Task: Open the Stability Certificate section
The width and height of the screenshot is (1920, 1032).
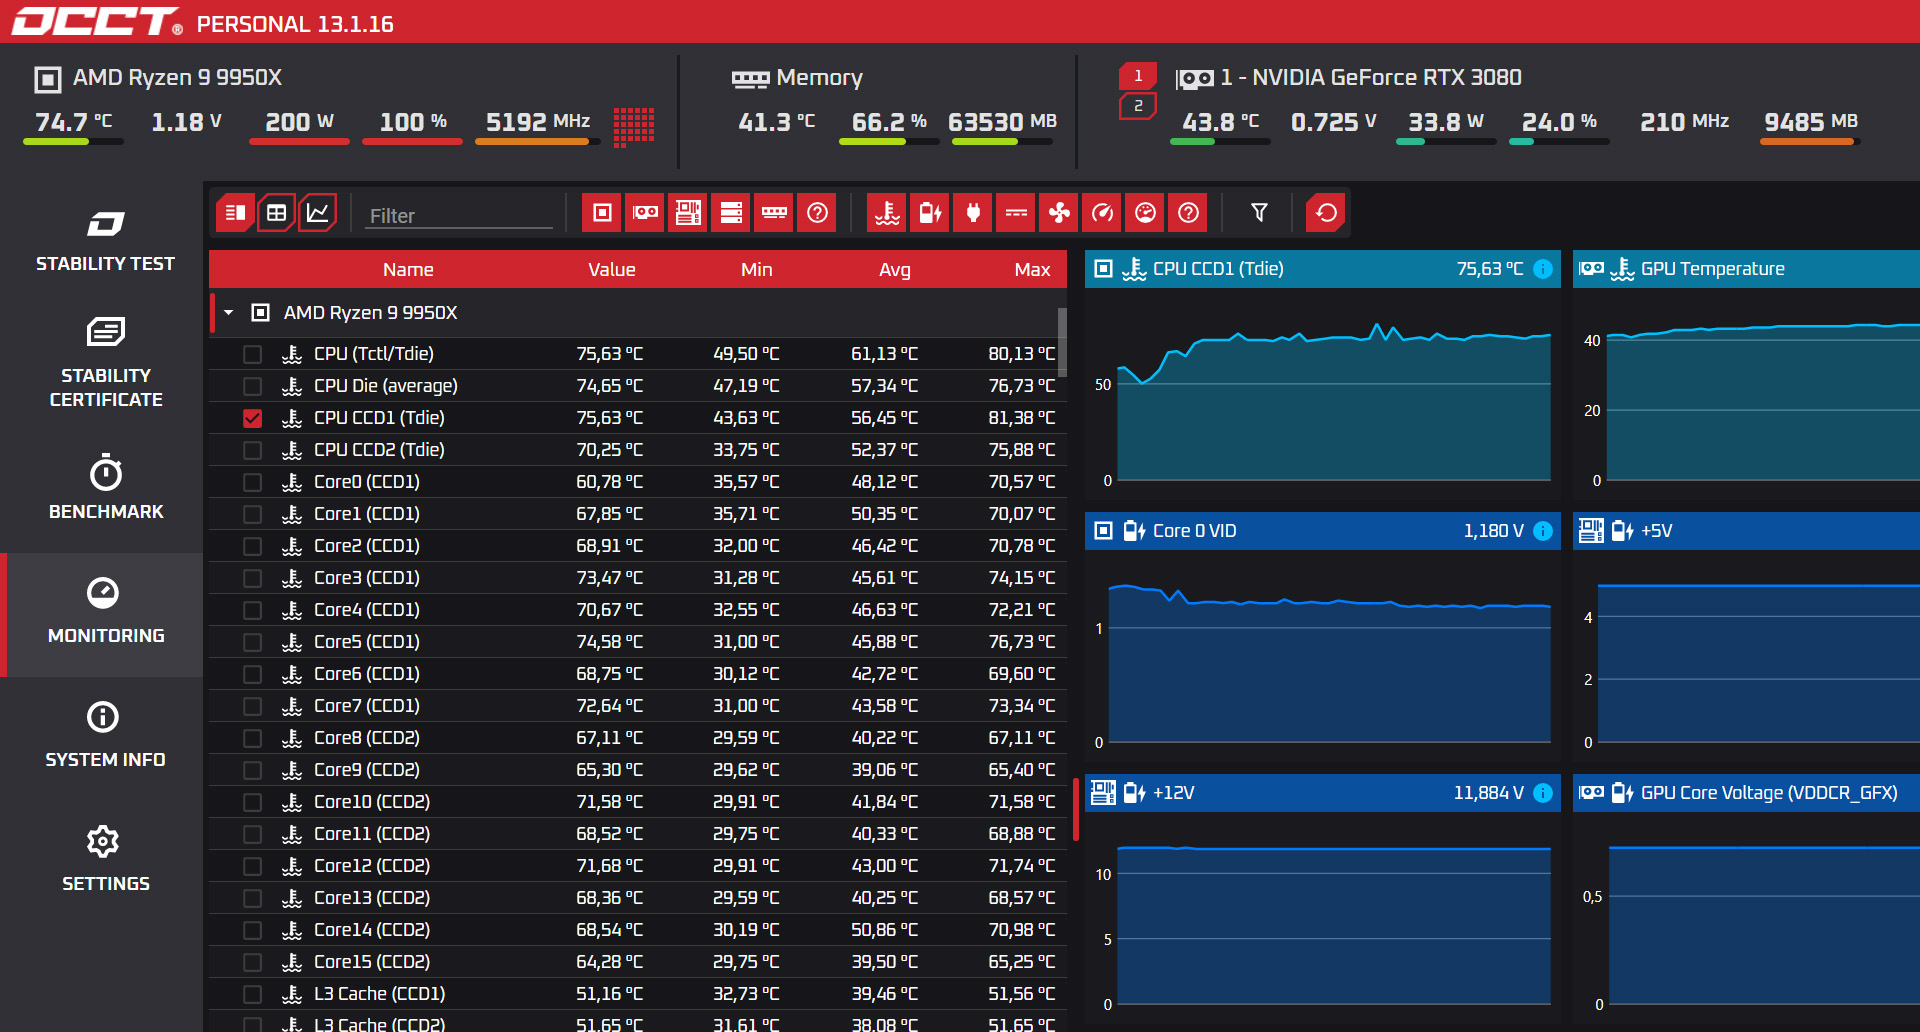Action: pyautogui.click(x=105, y=363)
